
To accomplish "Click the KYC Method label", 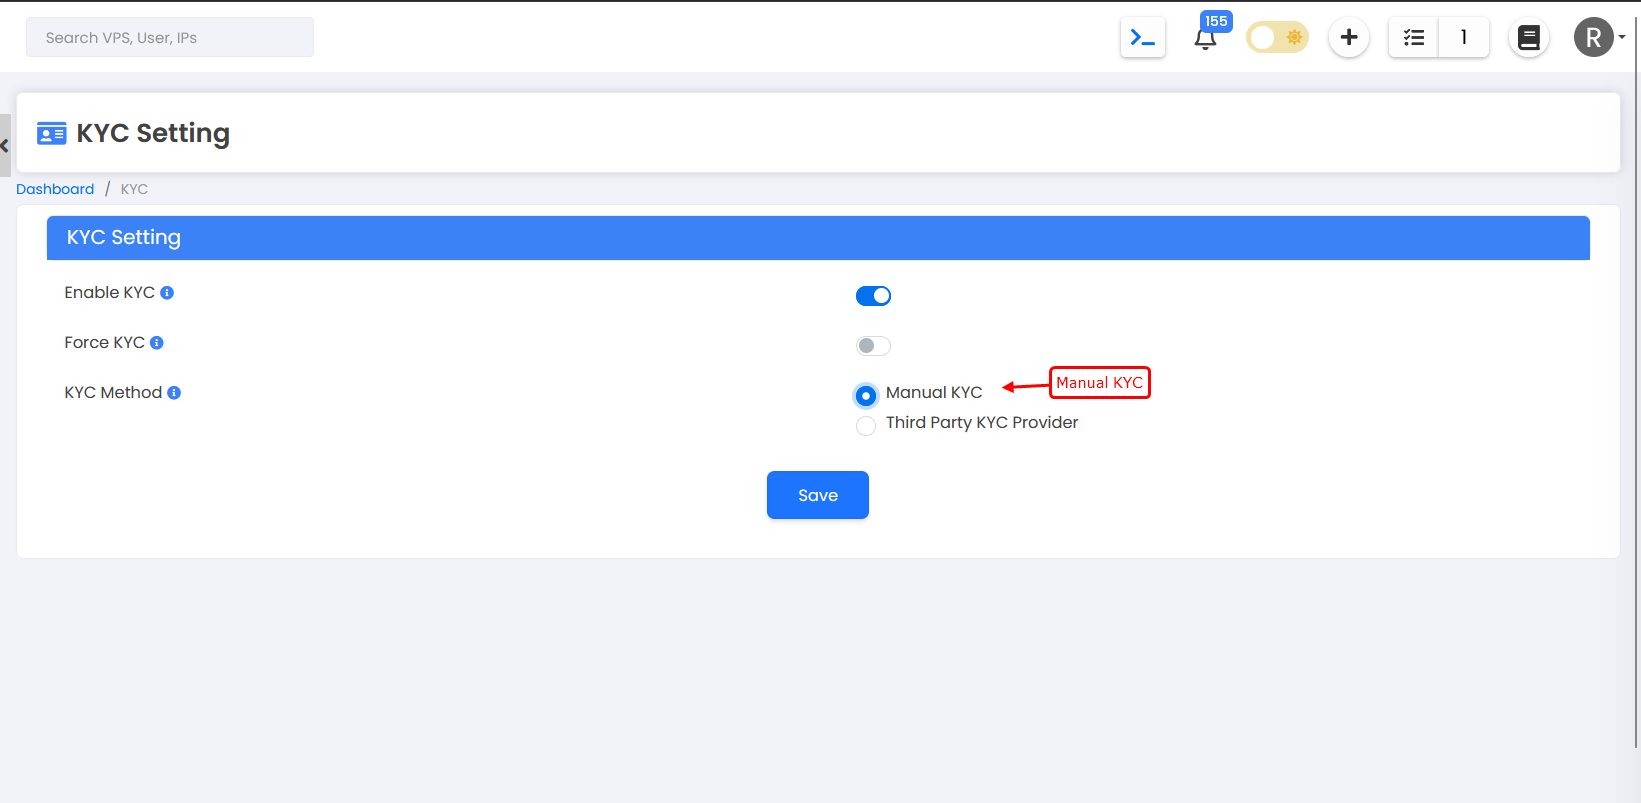I will click(x=113, y=393).
